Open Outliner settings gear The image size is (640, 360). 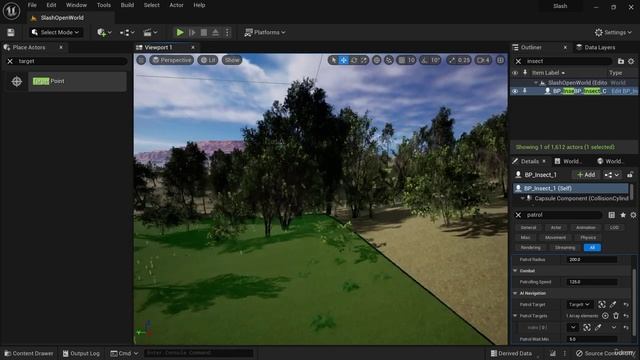click(631, 61)
